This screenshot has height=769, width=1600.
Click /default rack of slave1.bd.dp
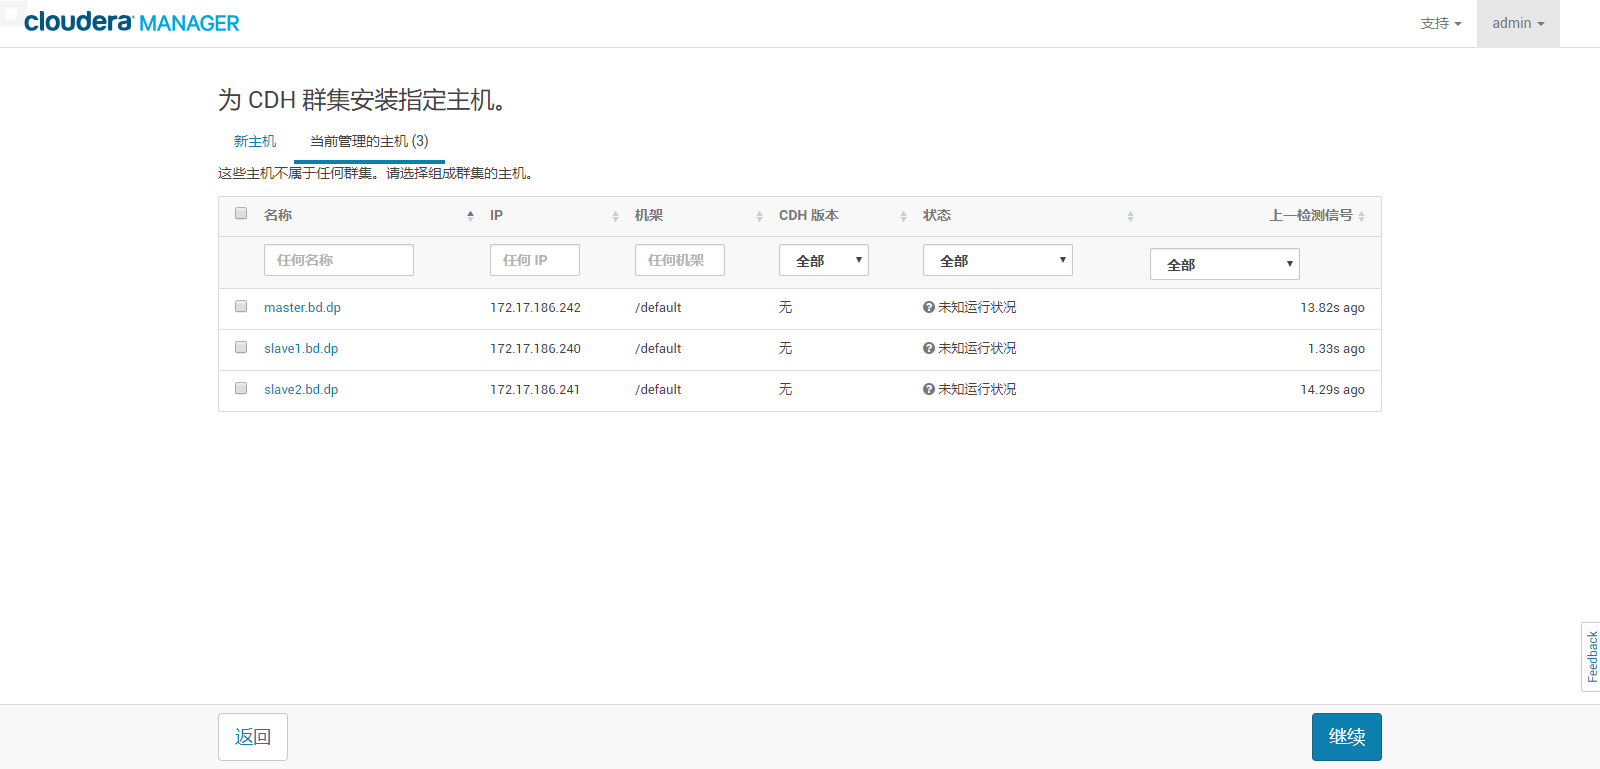coord(658,348)
